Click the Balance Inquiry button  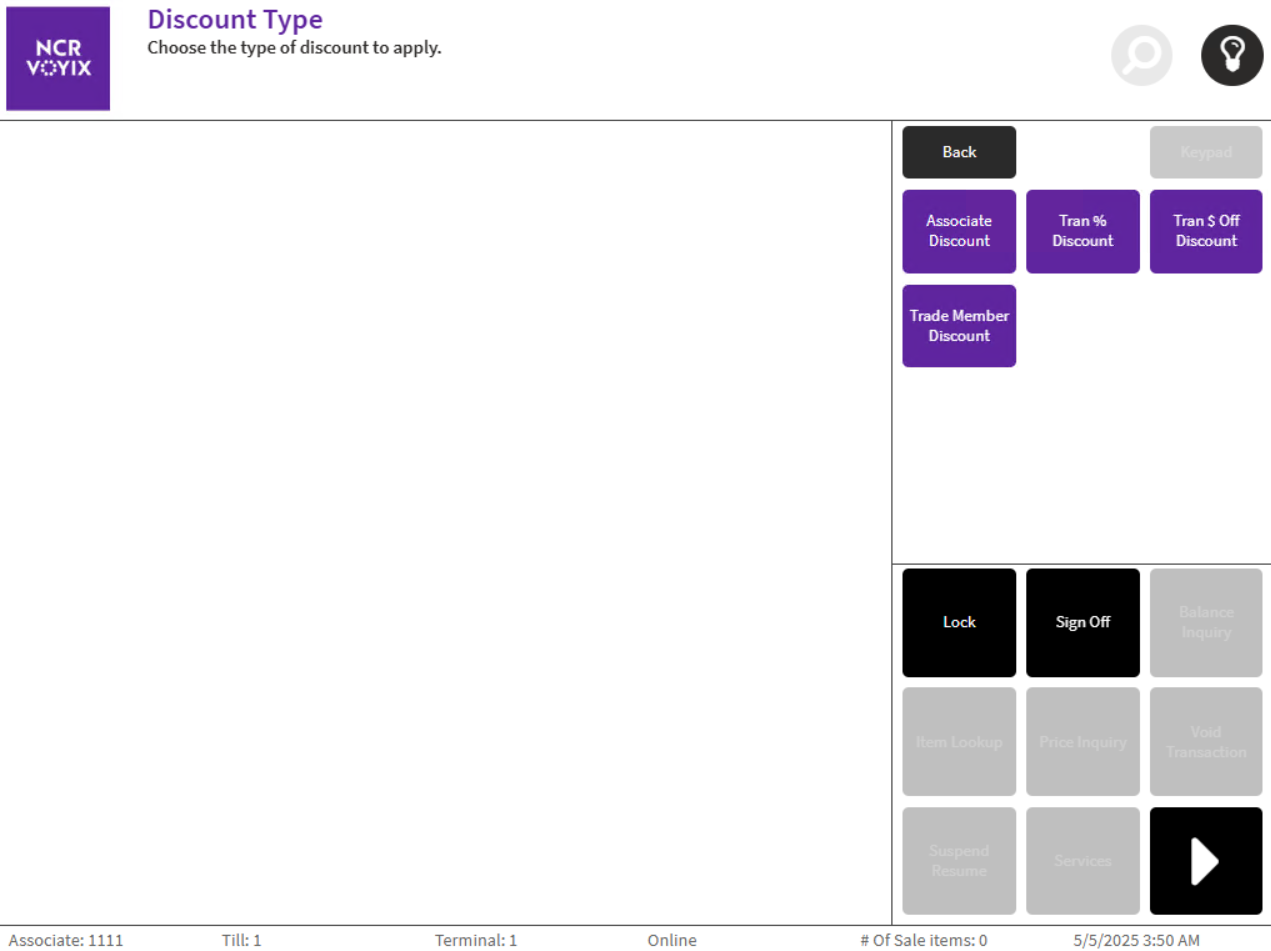tap(1205, 622)
